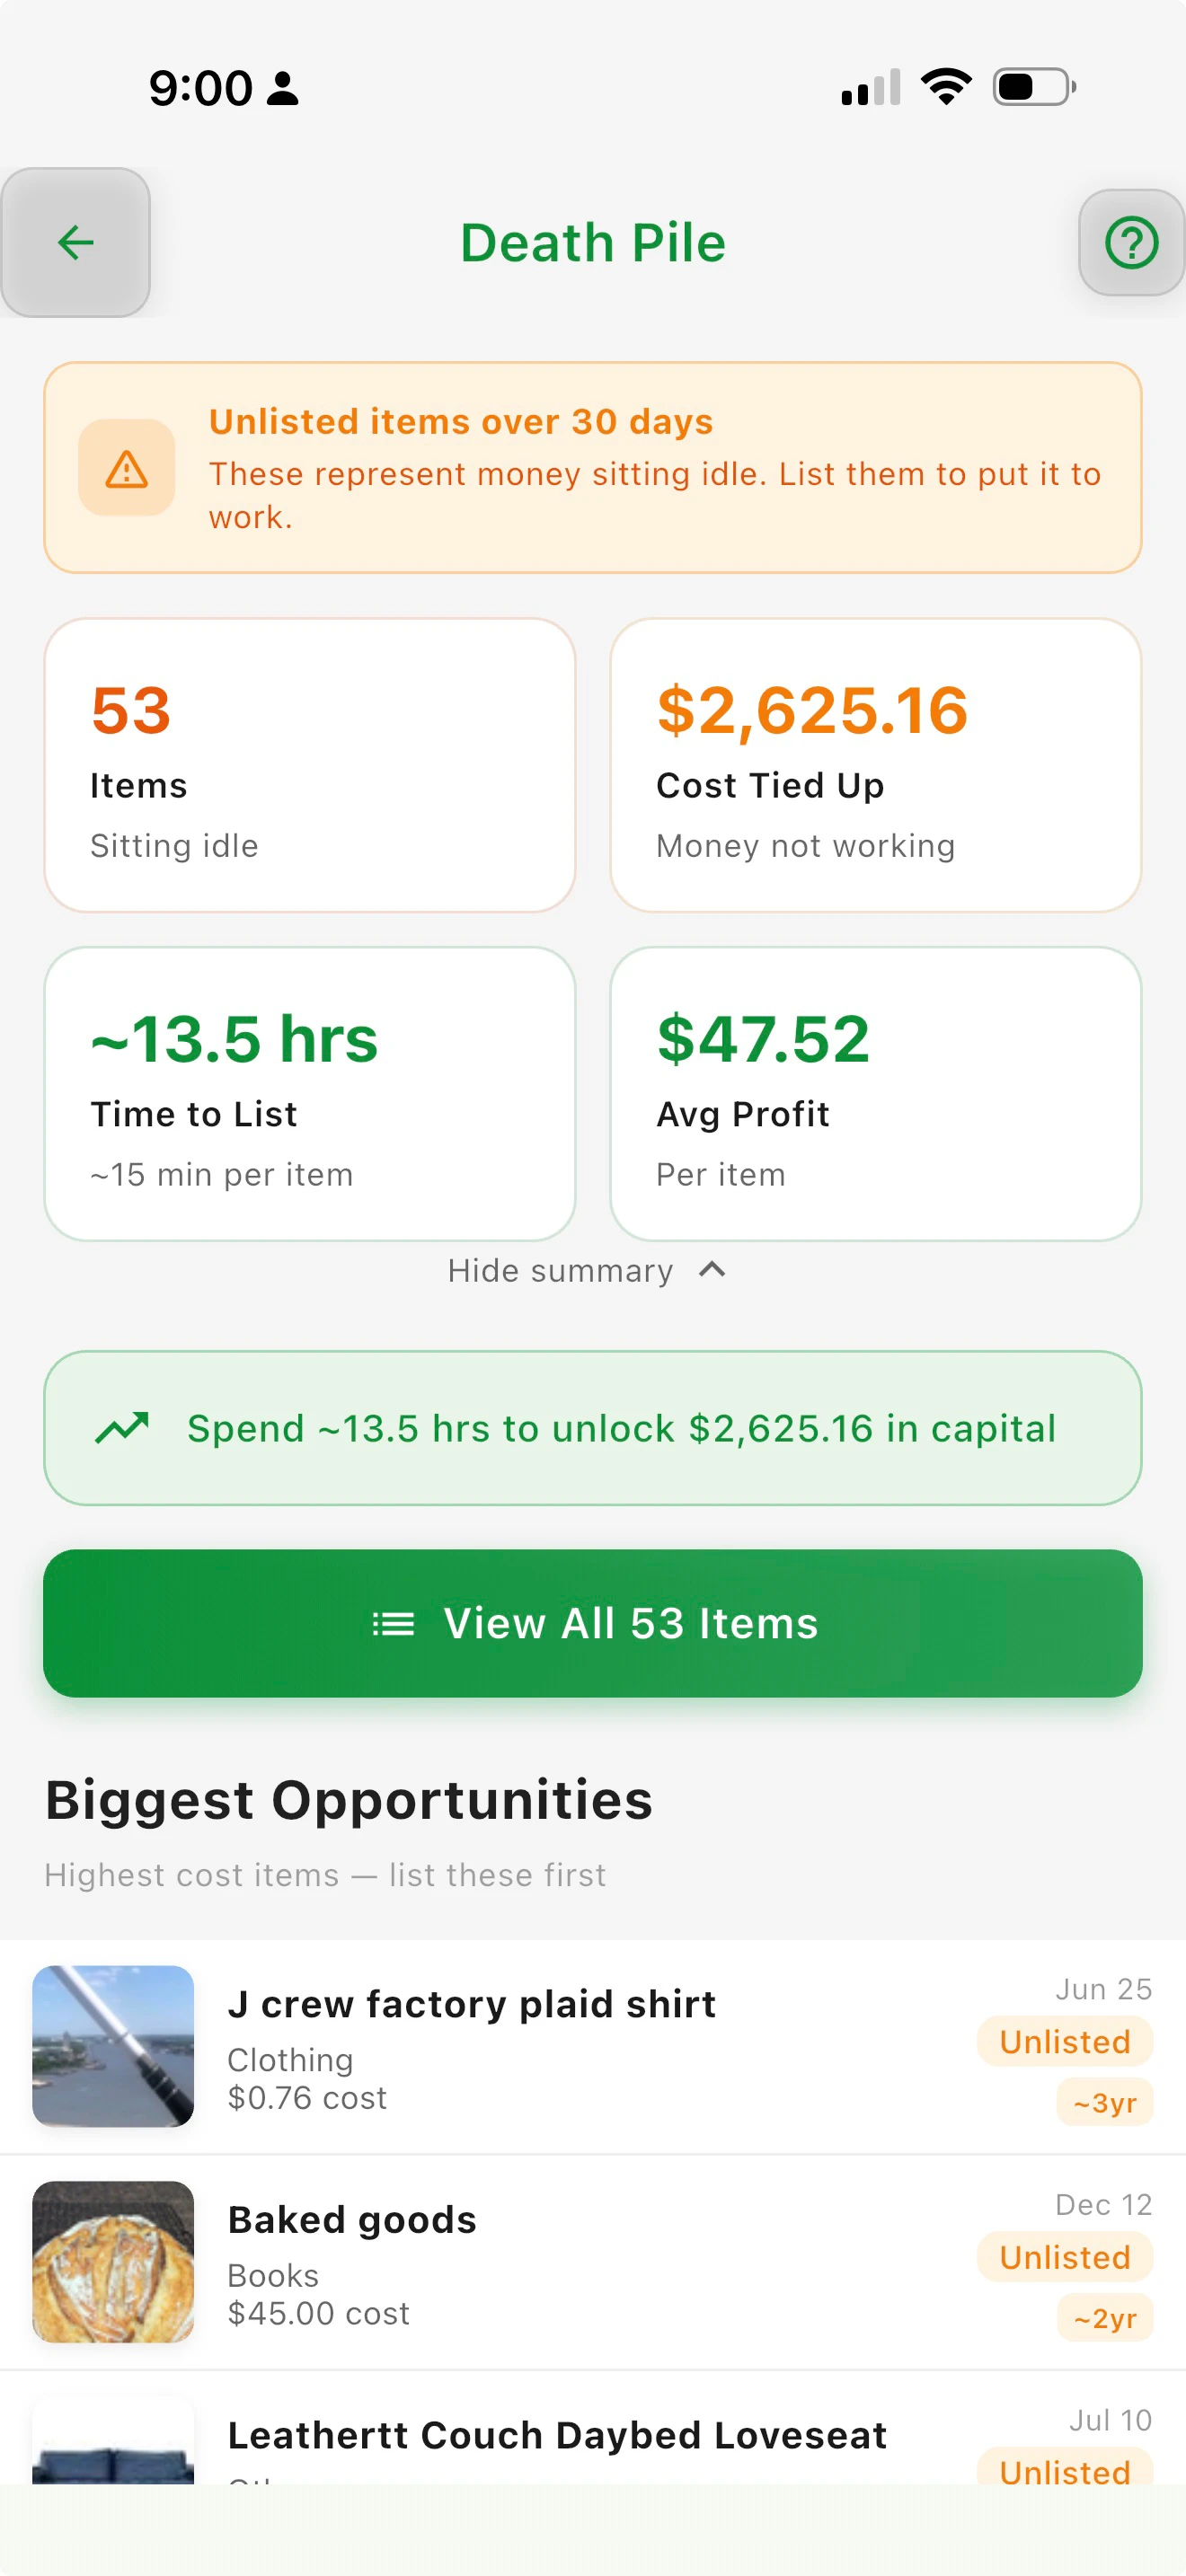Open the 53 Items sitting idle card
The width and height of the screenshot is (1186, 2576).
pyautogui.click(x=310, y=765)
